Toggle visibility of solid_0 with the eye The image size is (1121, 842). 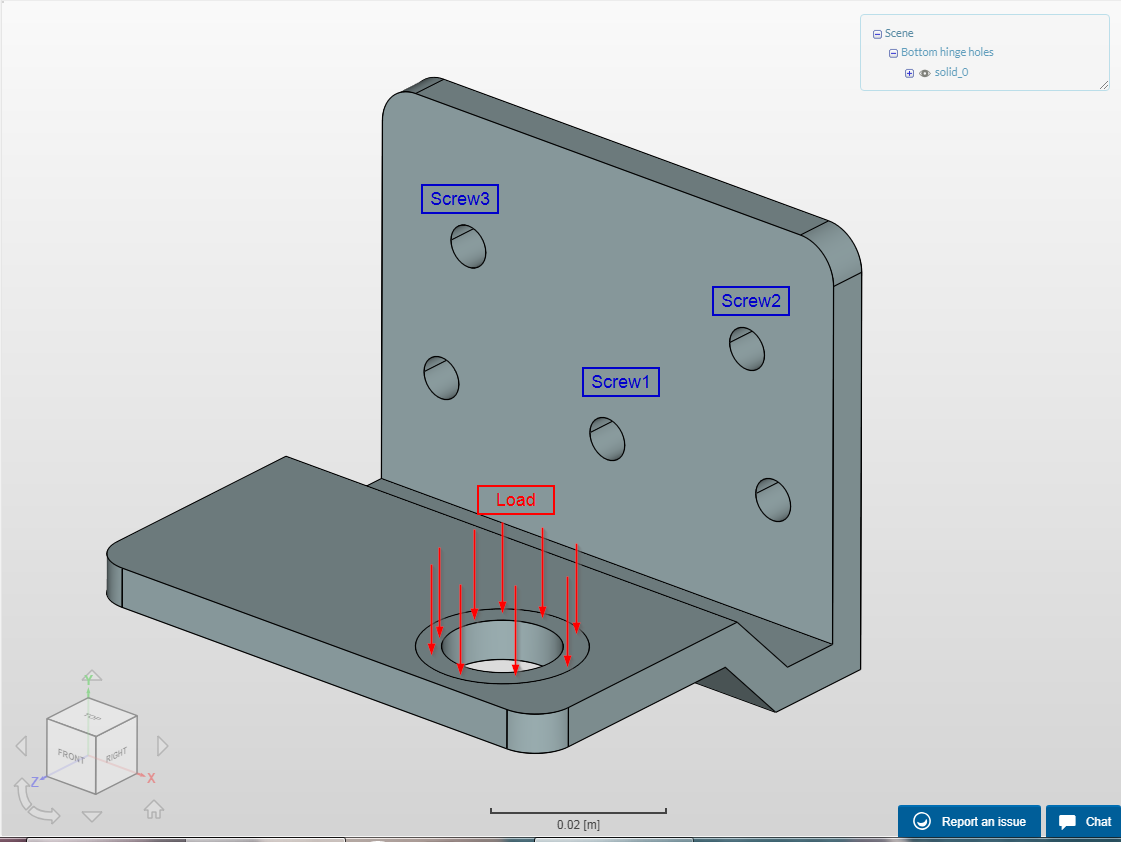coord(924,73)
